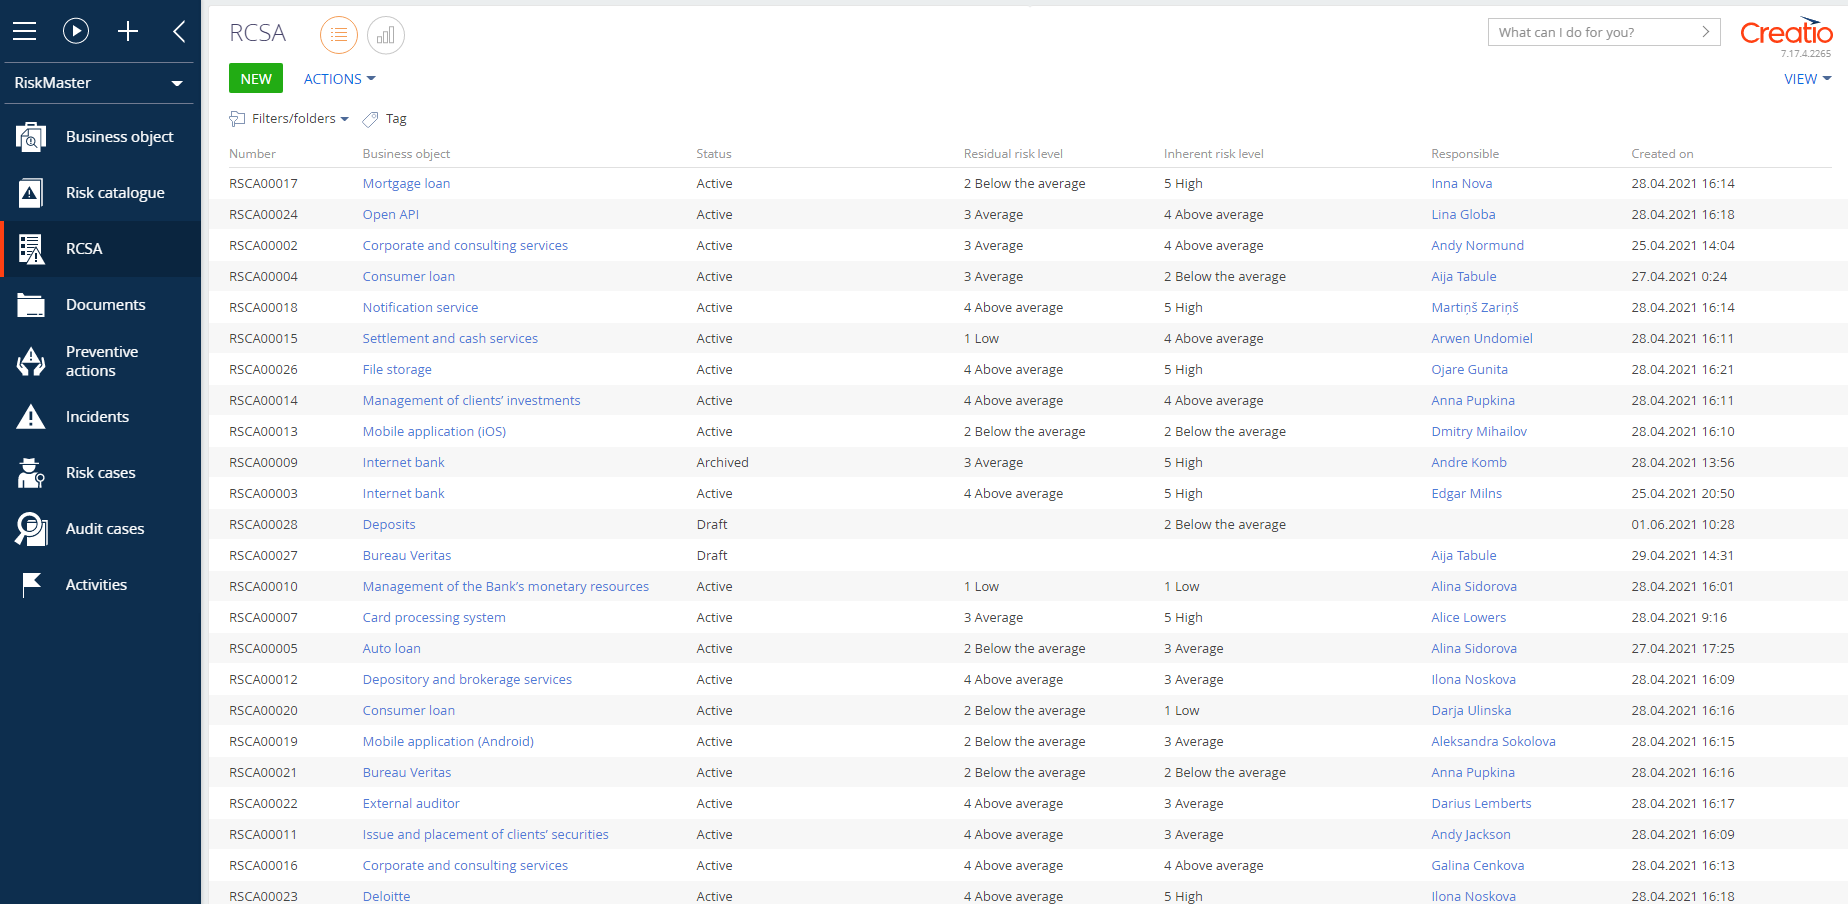Click the plus quick-add icon

(x=128, y=31)
